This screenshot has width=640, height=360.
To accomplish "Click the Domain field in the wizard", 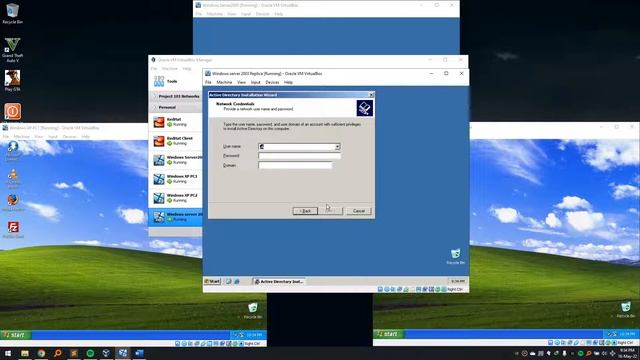I will (x=295, y=165).
